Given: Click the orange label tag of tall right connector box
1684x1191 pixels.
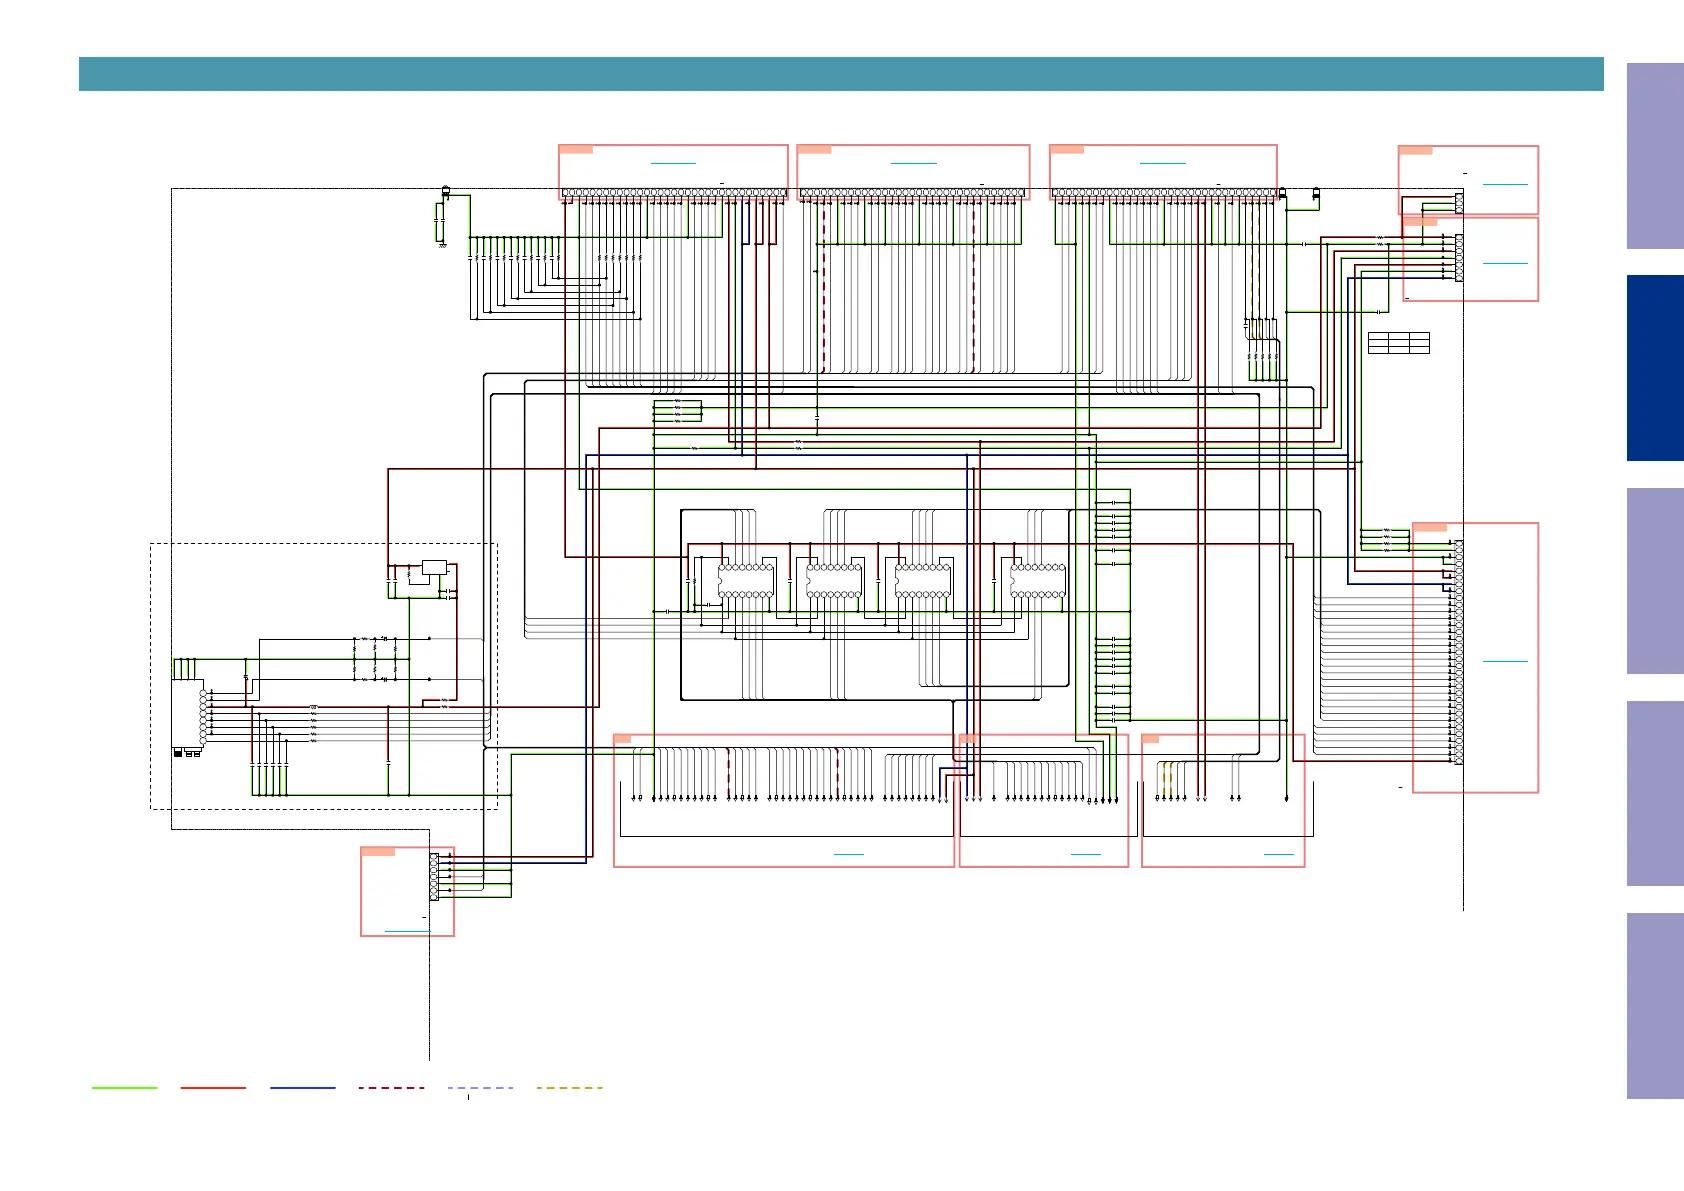Looking at the screenshot, I should pos(1430,527).
